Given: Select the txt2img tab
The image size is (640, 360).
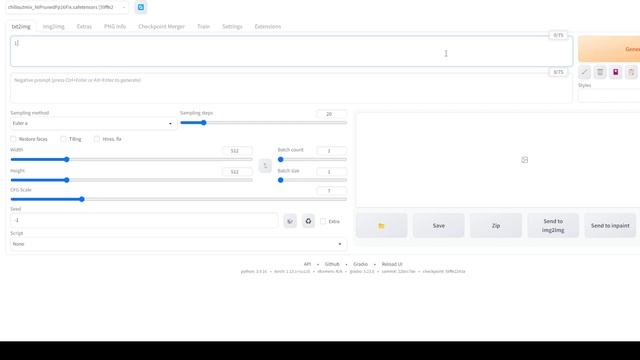Looking at the screenshot, I should [x=21, y=27].
